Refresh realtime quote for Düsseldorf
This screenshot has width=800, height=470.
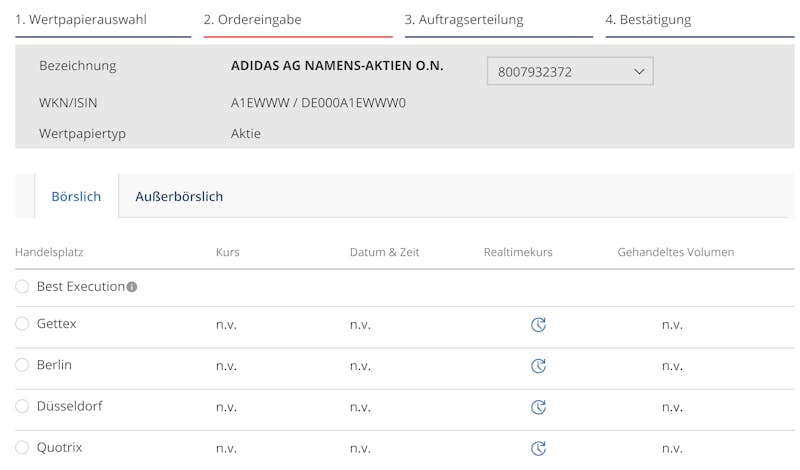tap(538, 407)
